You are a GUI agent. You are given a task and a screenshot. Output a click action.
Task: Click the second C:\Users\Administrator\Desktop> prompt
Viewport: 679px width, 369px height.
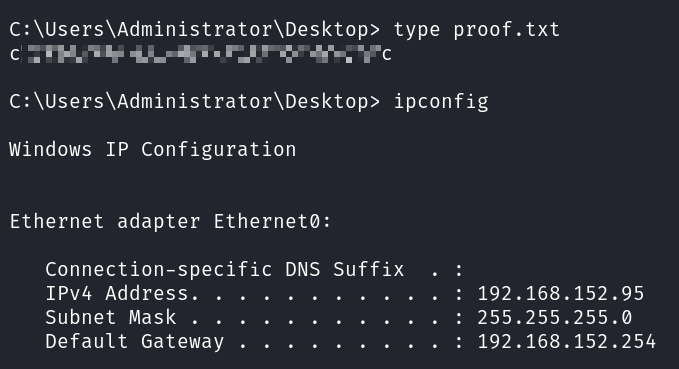(x=195, y=102)
